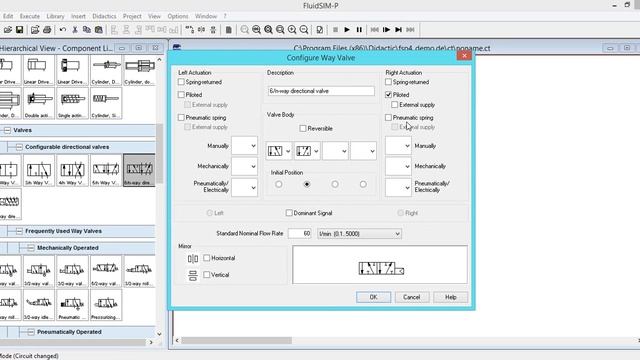Screen dimensions: 640x360
Task: Select the highlighted 6/n-way directional valve component
Action: coord(139,171)
